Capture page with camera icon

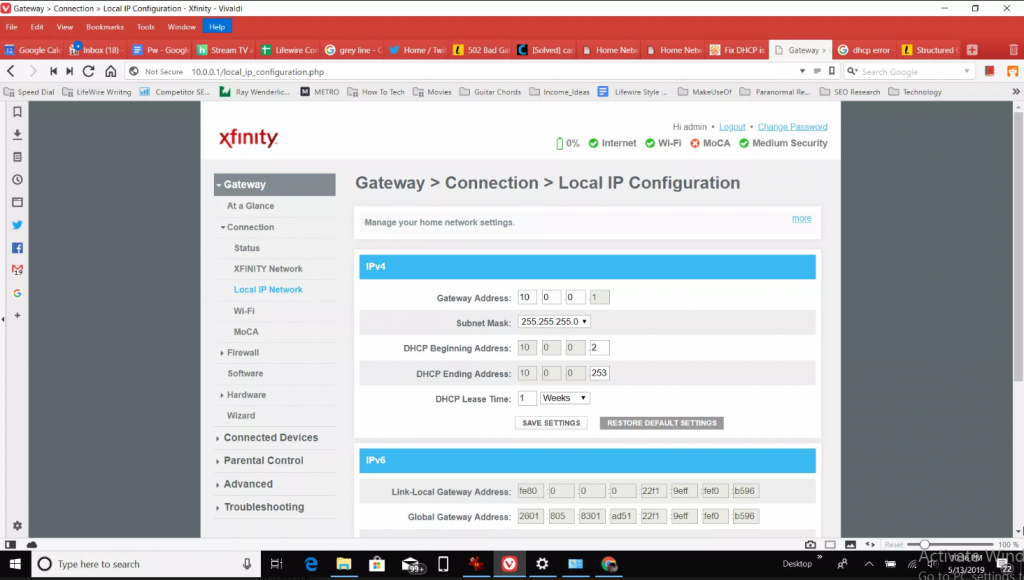point(810,544)
